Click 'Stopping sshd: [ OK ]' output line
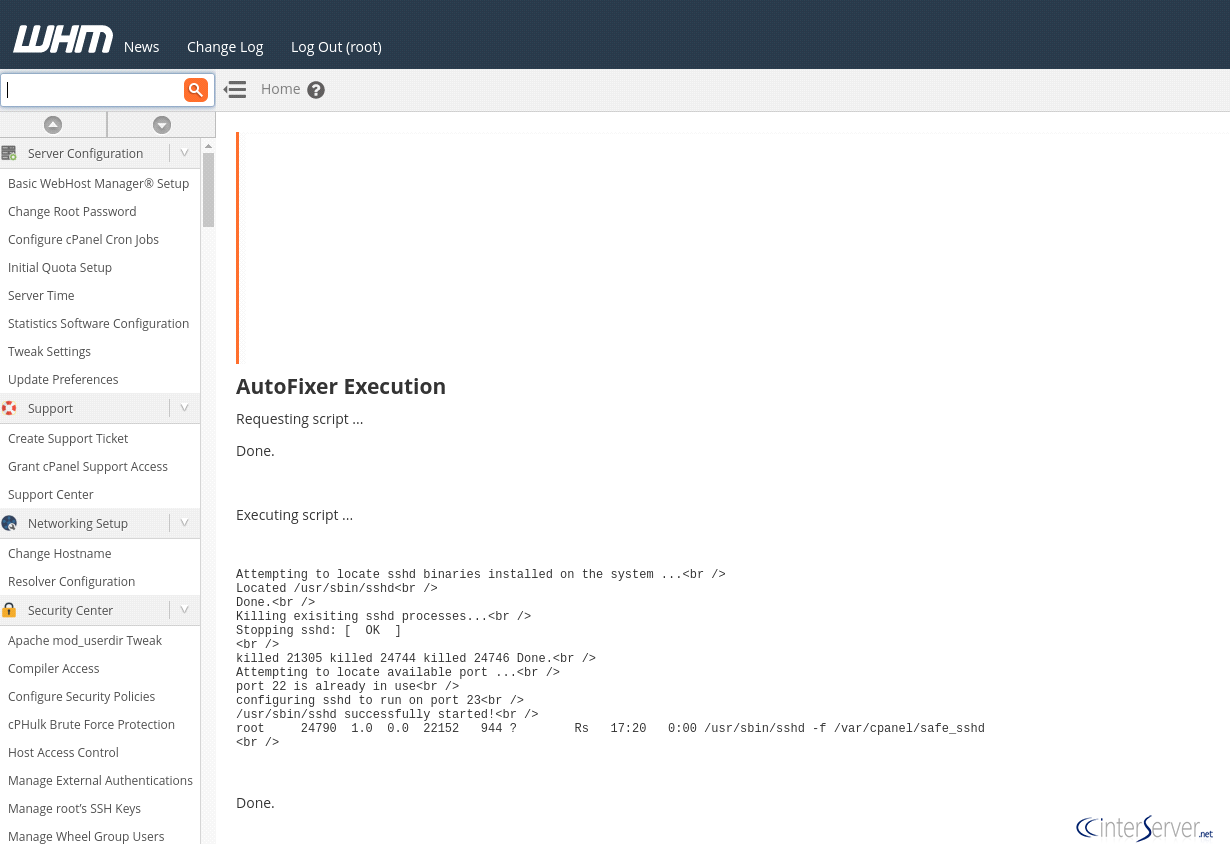This screenshot has width=1230, height=844. [318, 630]
